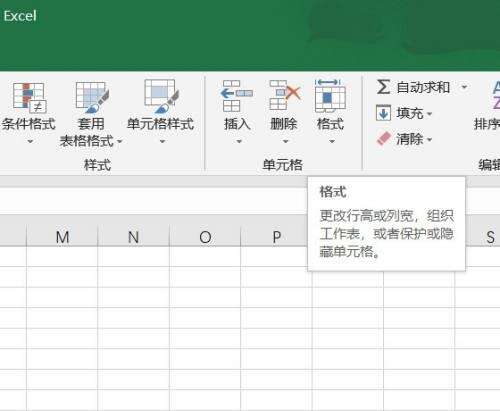Click the Insert (插入) cells icon
Screen dimensions: 500x411
pyautogui.click(x=237, y=96)
